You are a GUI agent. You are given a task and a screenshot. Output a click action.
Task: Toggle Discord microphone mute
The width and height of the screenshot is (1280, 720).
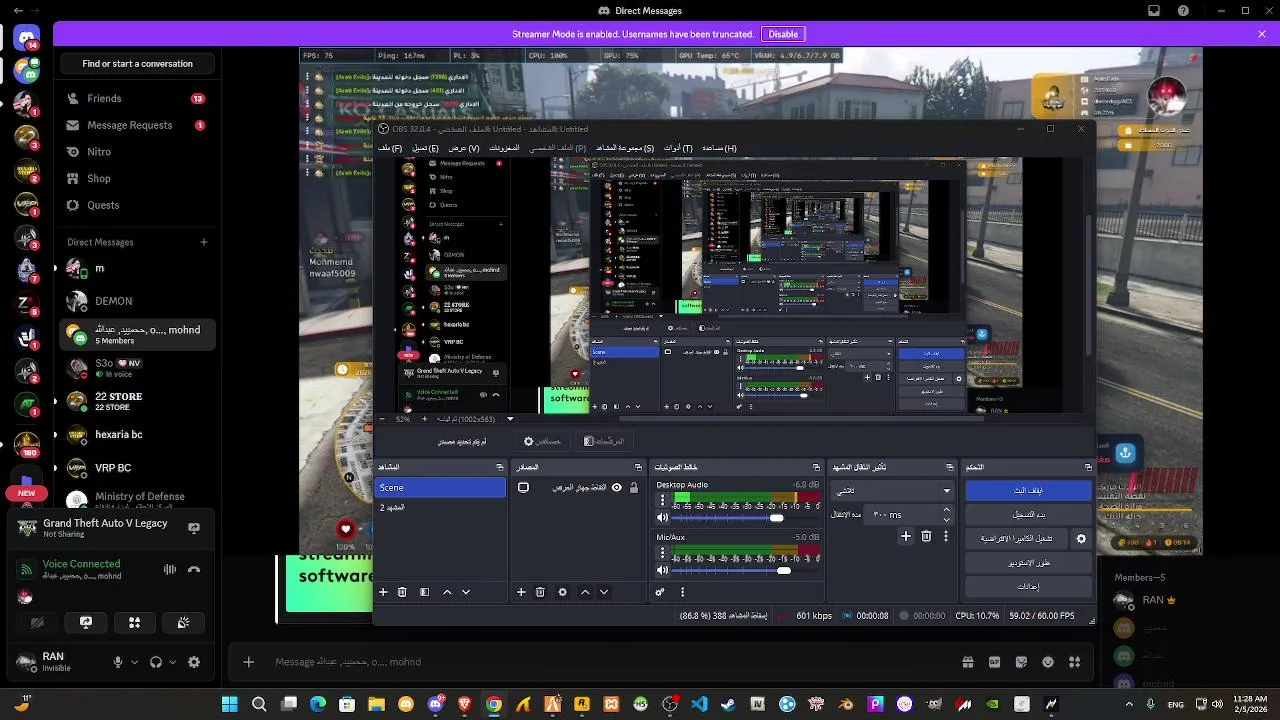point(118,662)
